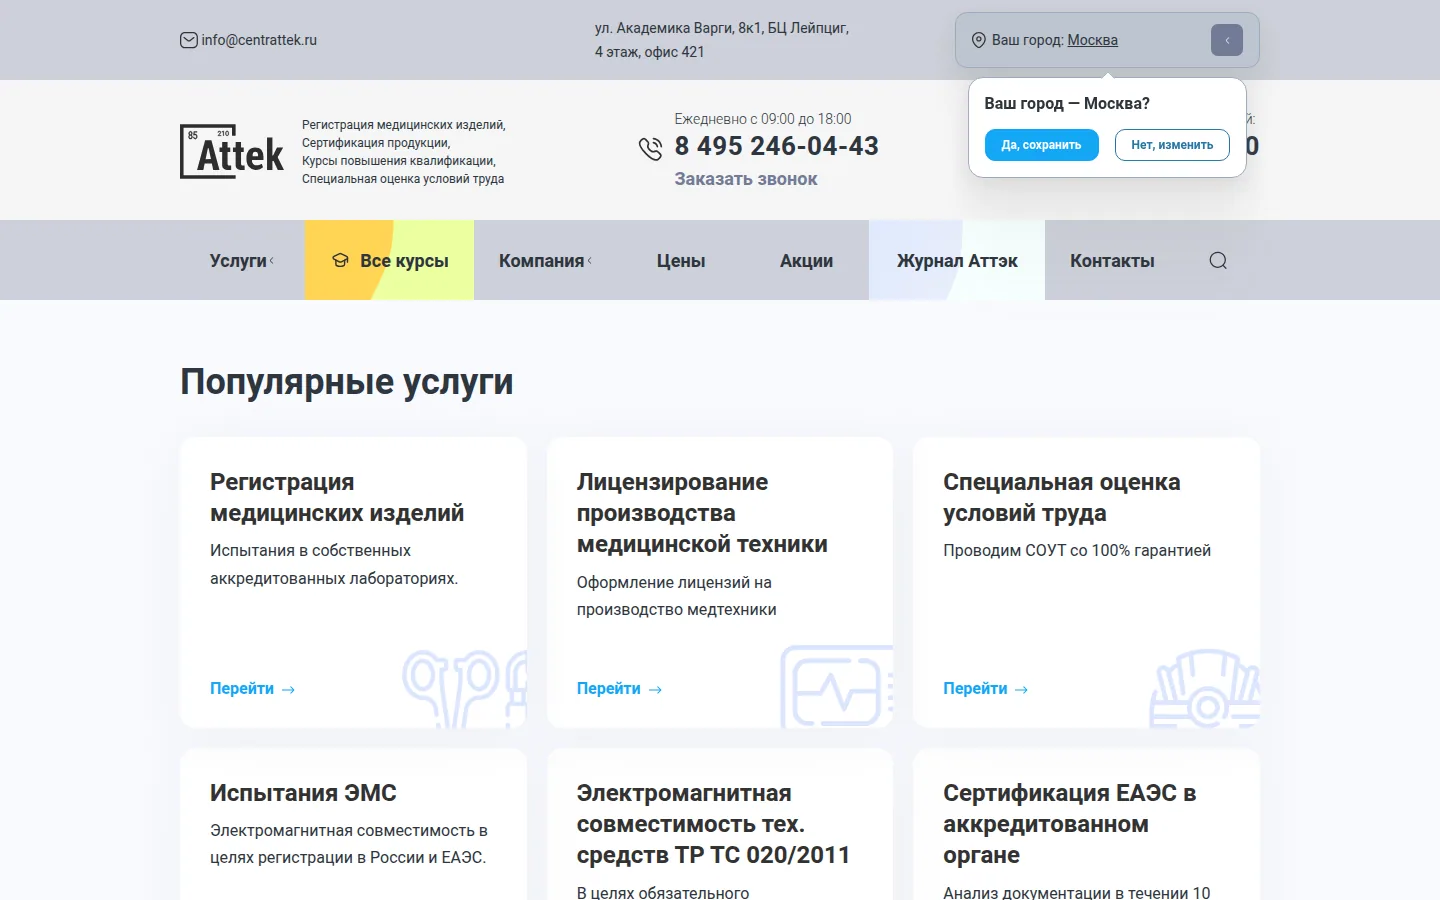This screenshot has width=1440, height=900.
Task: Click the office address text ул. Академика Варги
Action: pos(722,40)
